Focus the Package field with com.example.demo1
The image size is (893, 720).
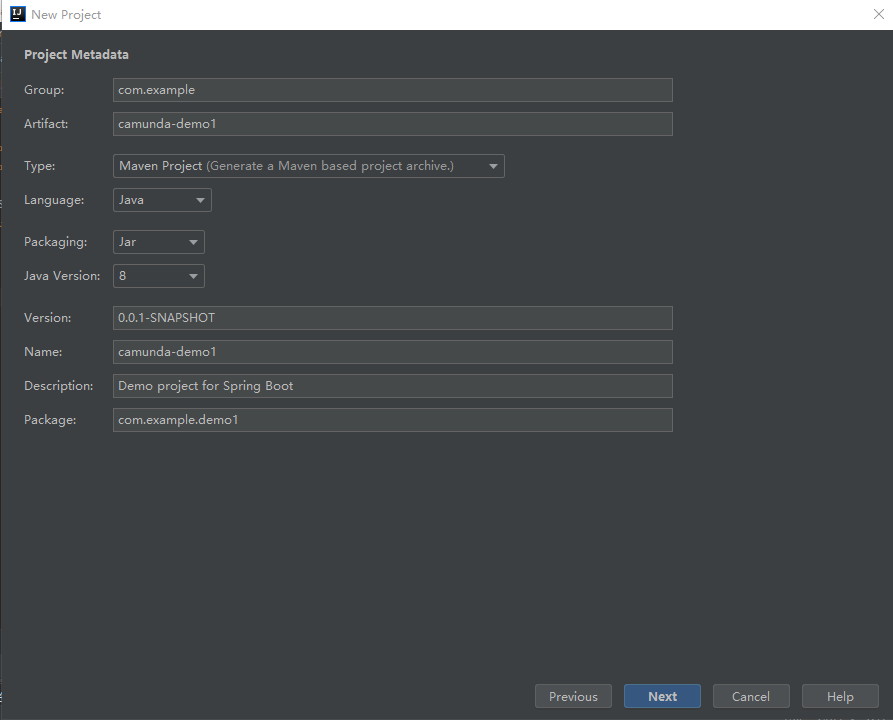[392, 420]
